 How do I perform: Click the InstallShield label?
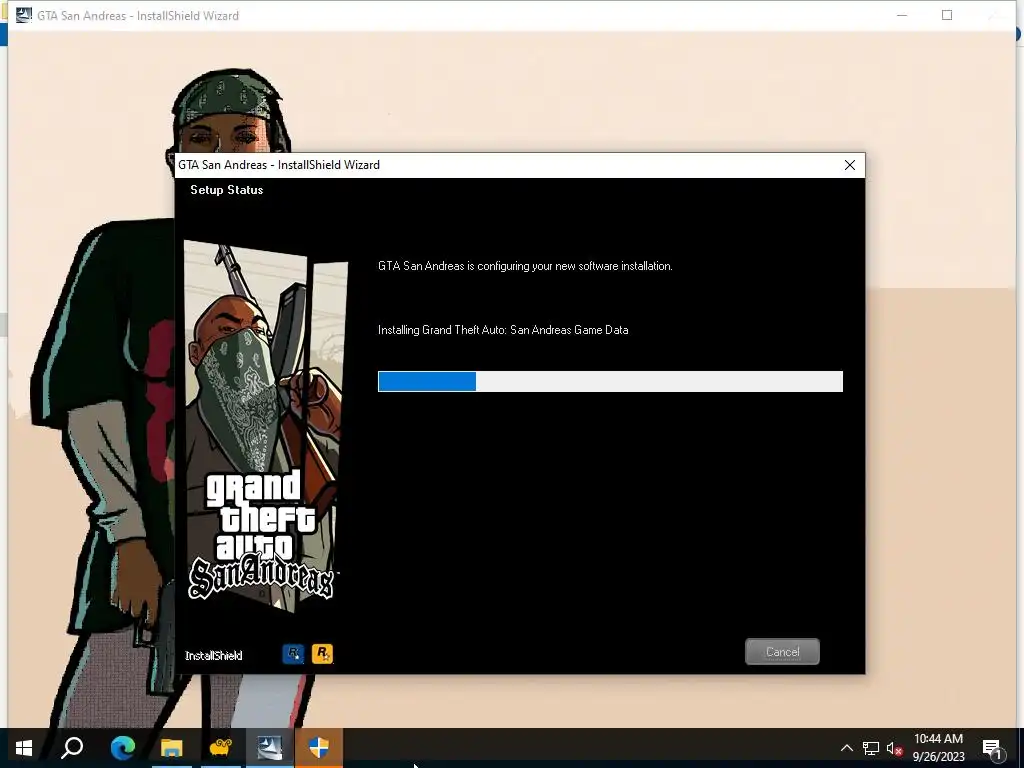pyautogui.click(x=214, y=656)
